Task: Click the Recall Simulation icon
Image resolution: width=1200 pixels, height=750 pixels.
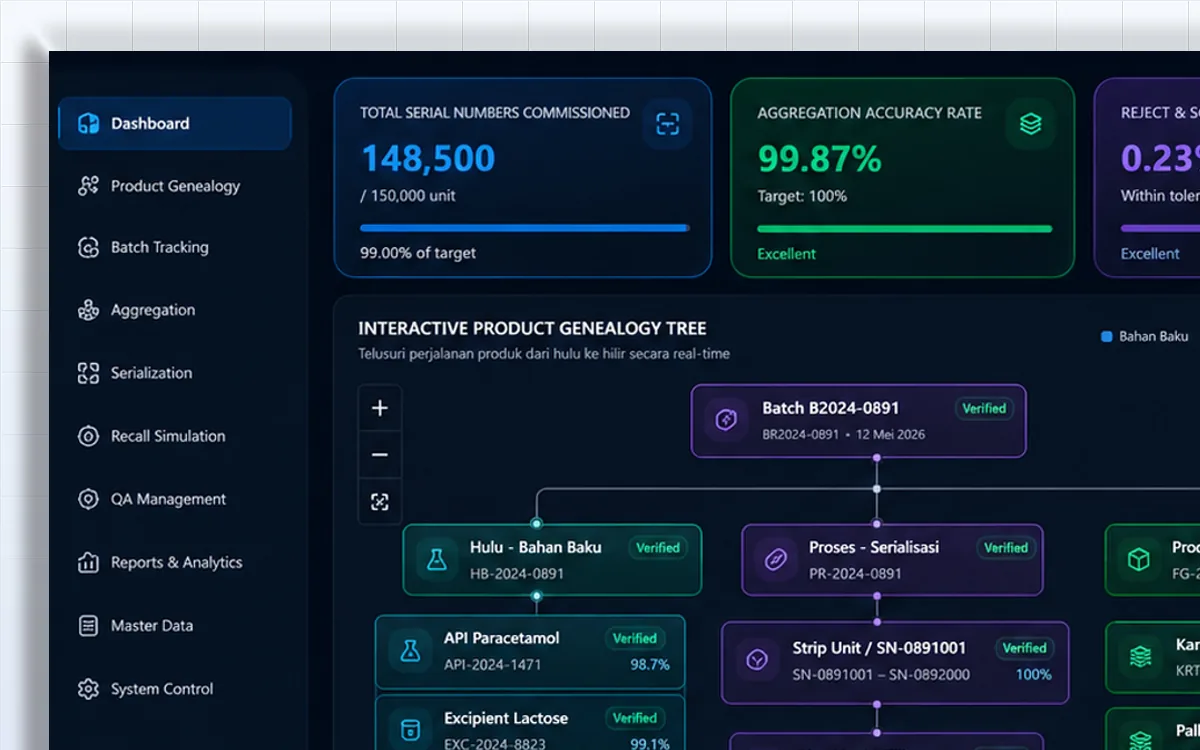Action: pyautogui.click(x=88, y=436)
